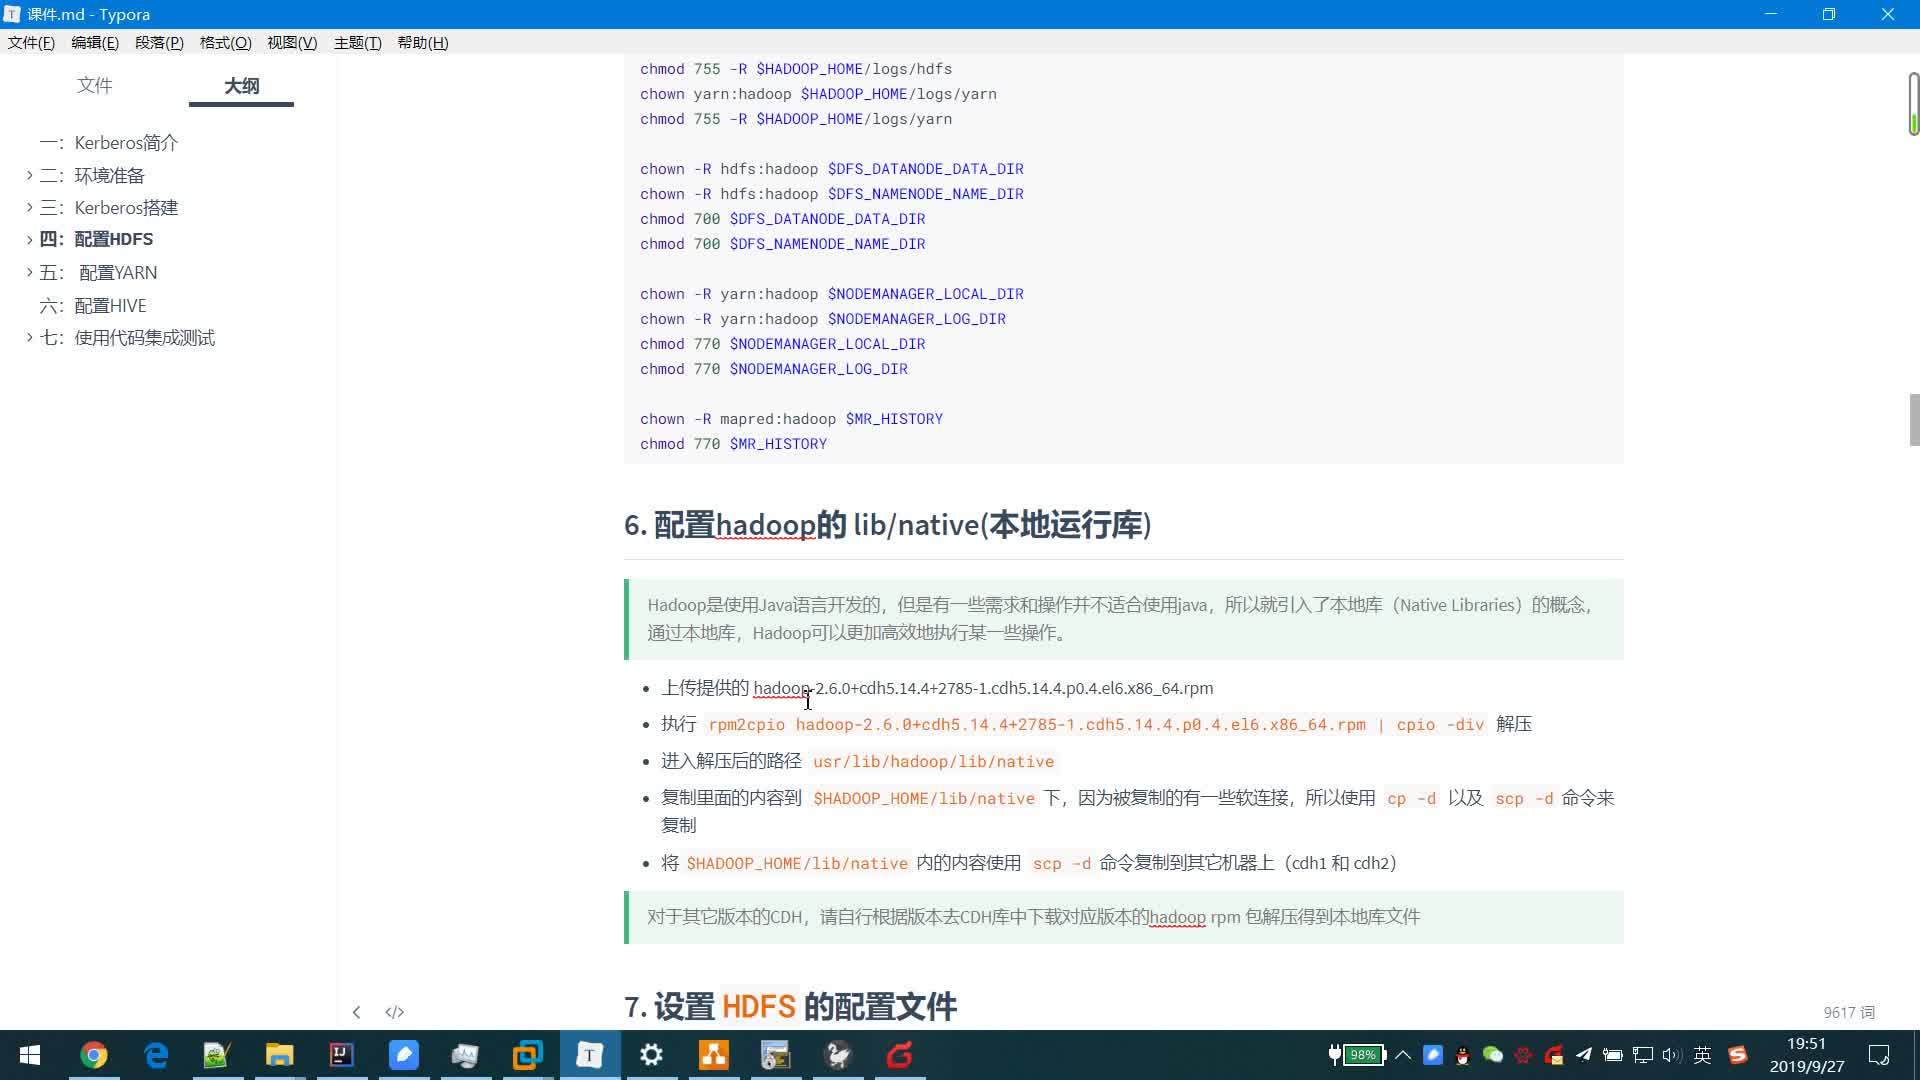The height and width of the screenshot is (1080, 1920).
Task: Click the volume speaker tray icon
Action: pos(1671,1055)
